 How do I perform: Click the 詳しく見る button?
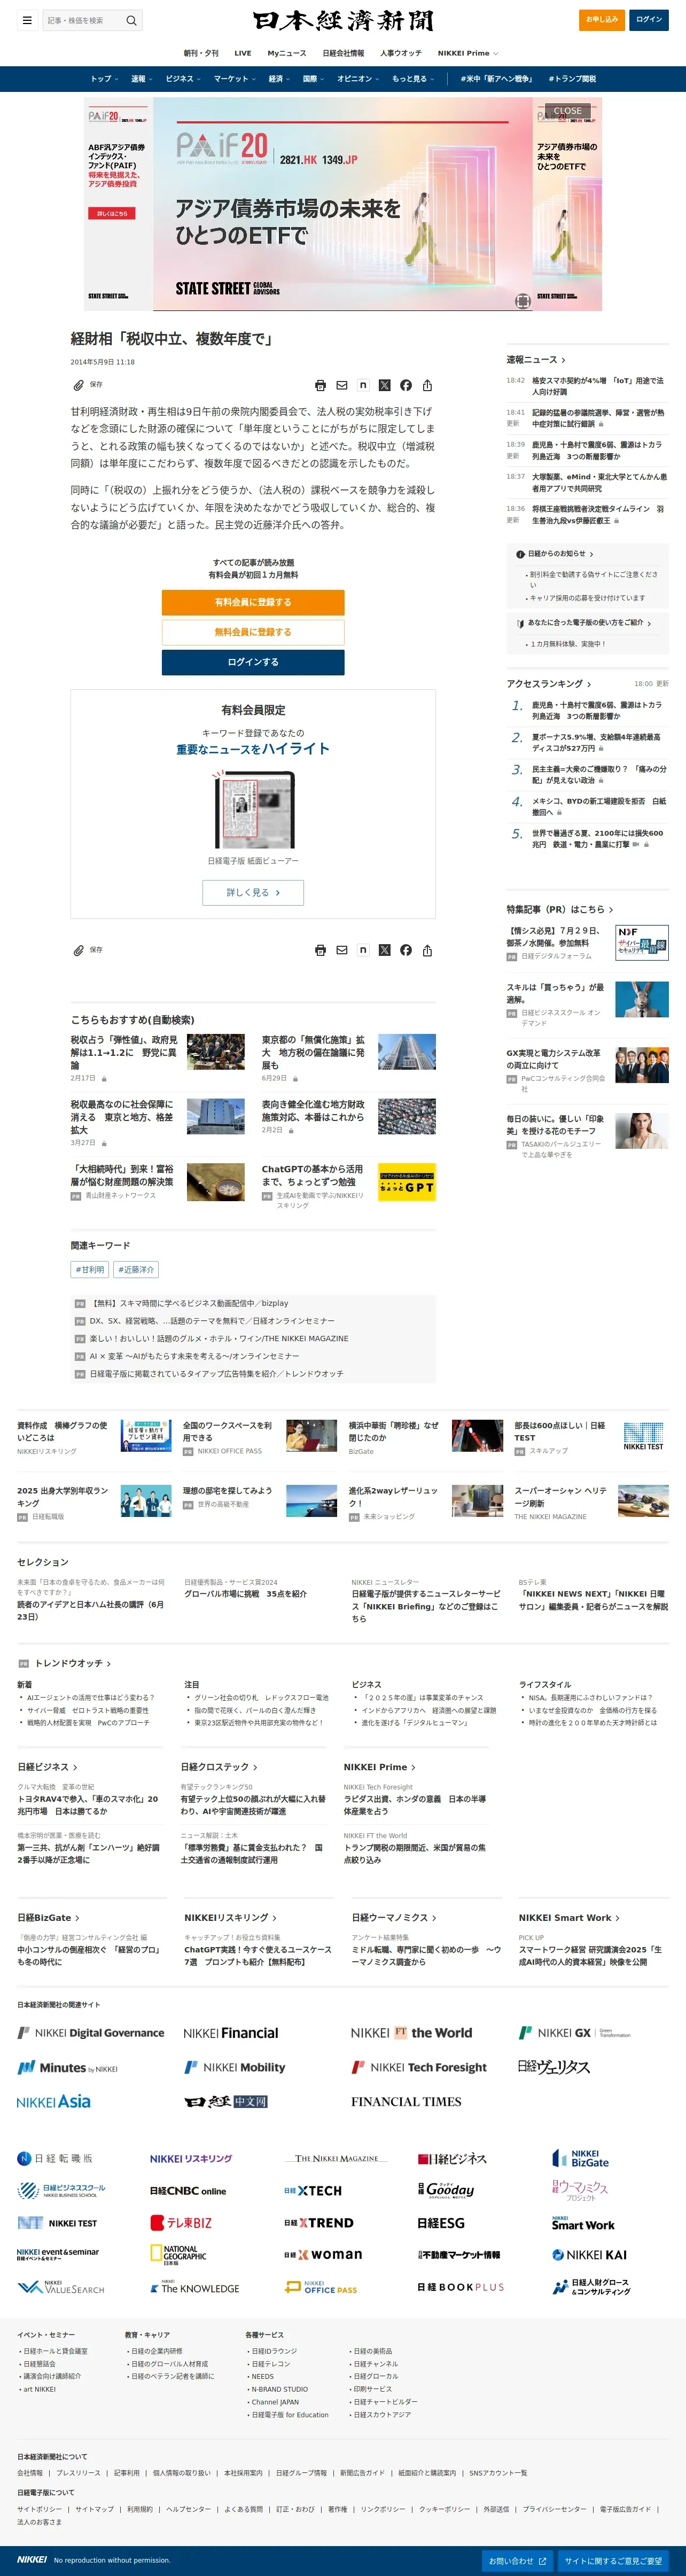(253, 892)
